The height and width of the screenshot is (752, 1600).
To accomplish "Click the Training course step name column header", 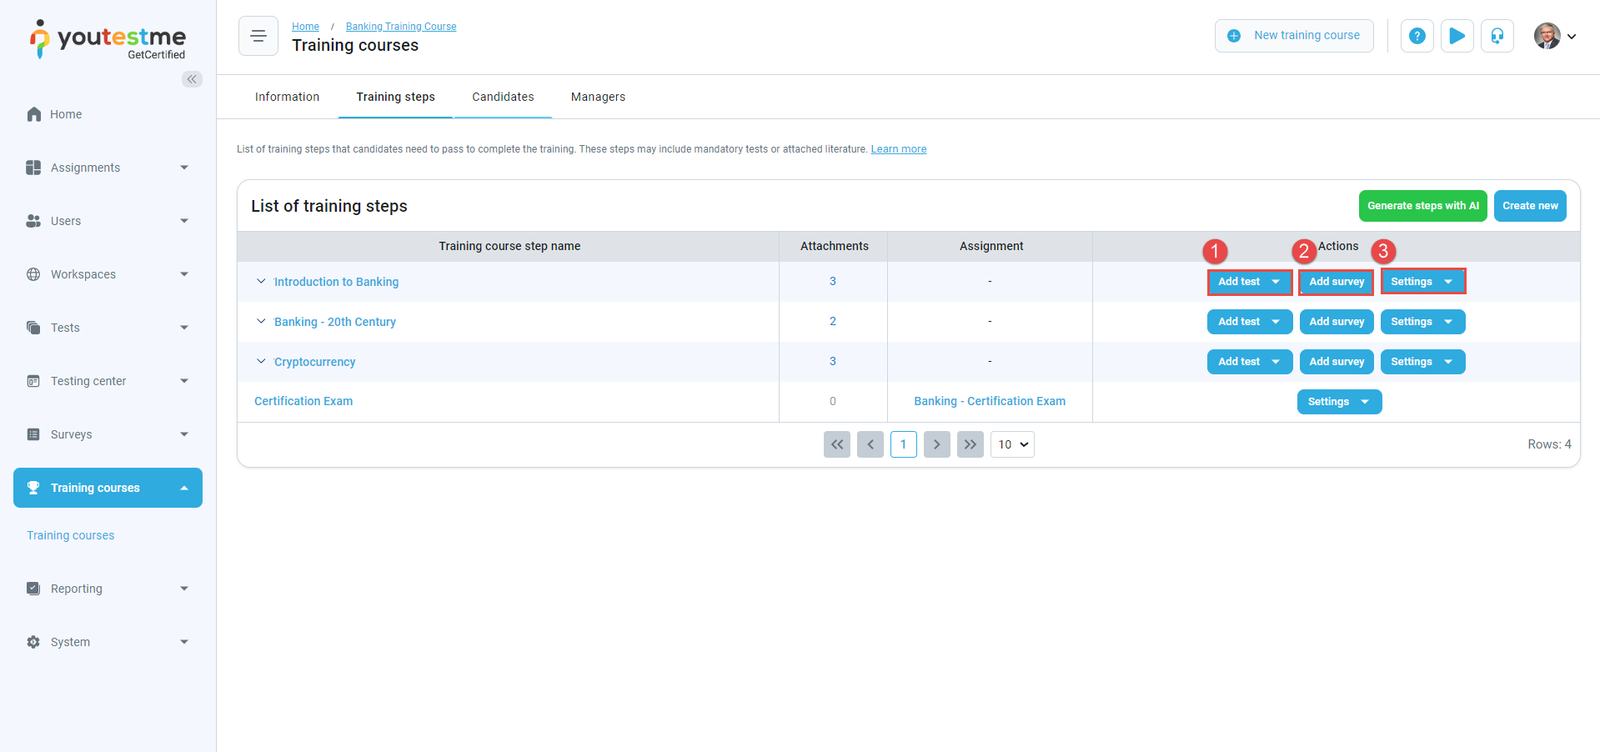I will [x=509, y=246].
